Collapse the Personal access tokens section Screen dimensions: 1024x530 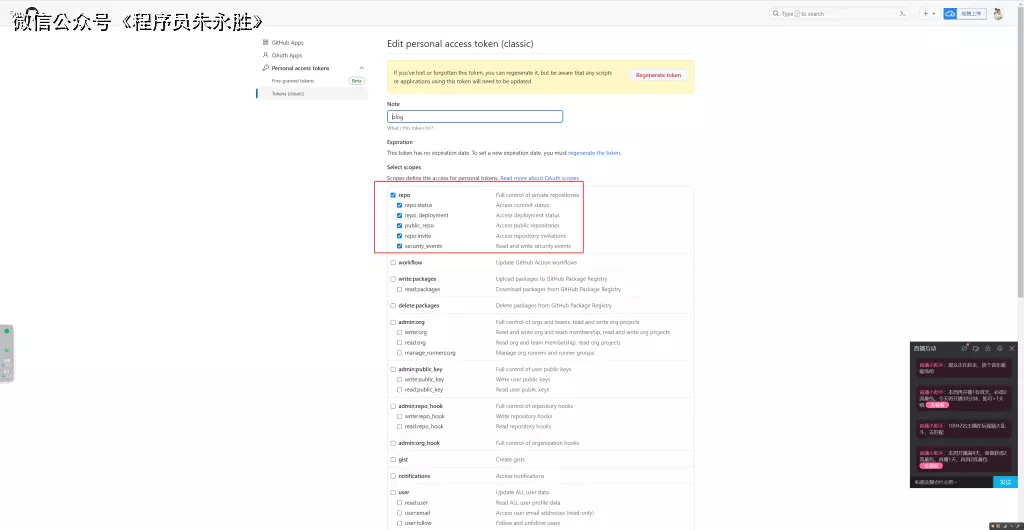click(x=361, y=68)
